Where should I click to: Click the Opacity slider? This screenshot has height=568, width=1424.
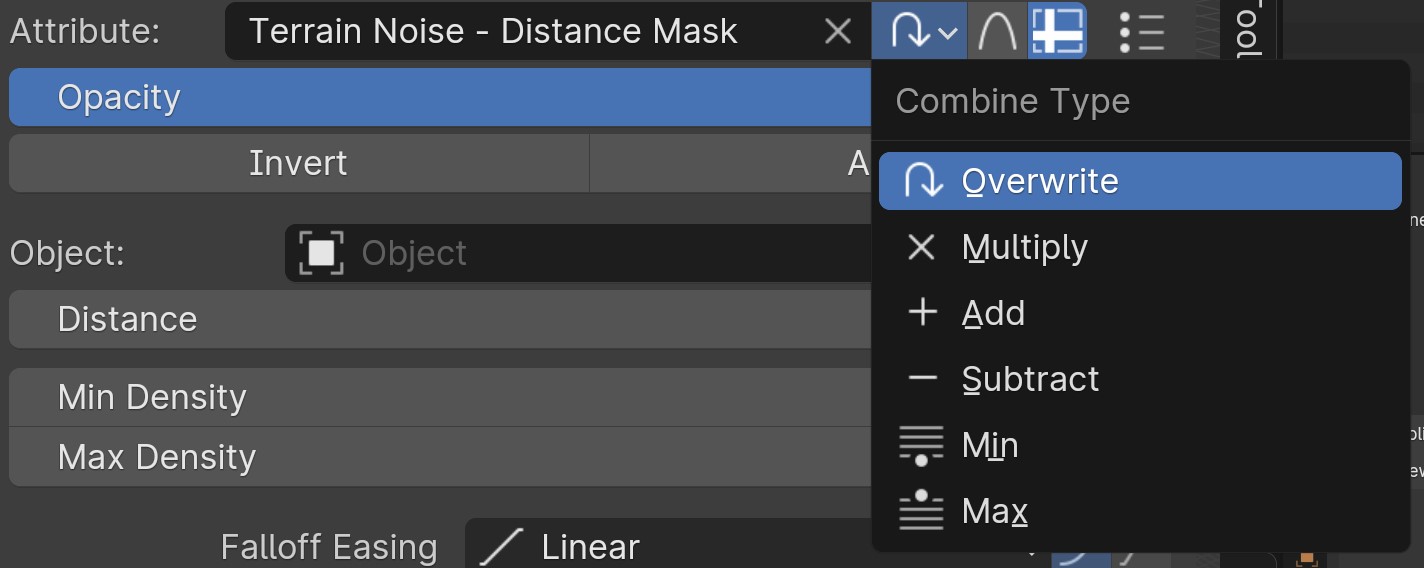click(440, 97)
